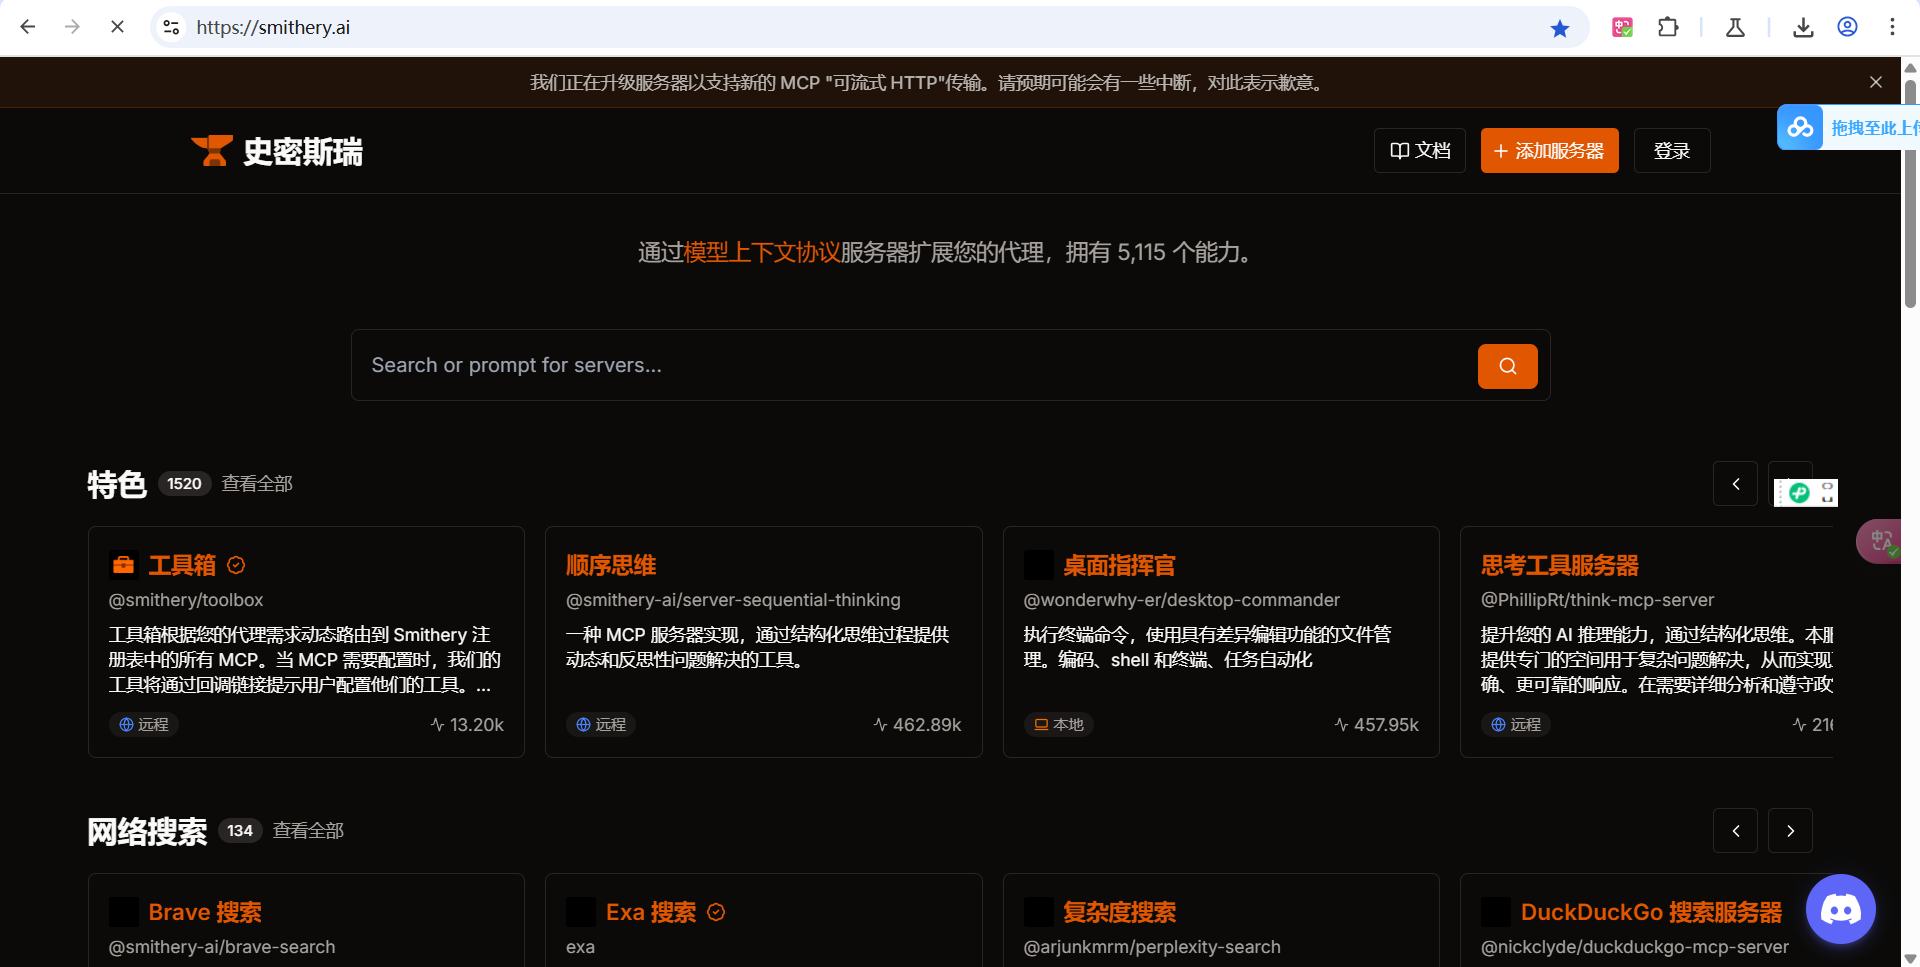Click the 1520 featured count badge
Screen dimensions: 1920x967
(x=184, y=484)
